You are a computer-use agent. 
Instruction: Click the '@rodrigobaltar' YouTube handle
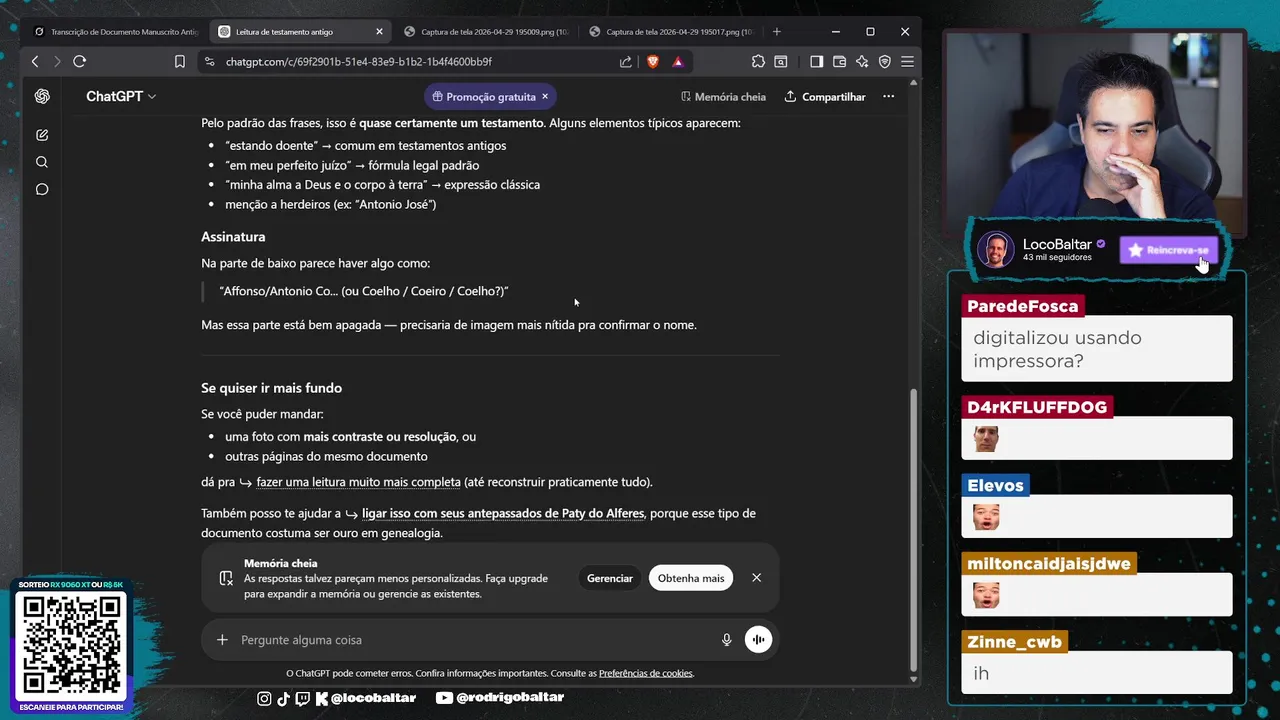(x=510, y=697)
